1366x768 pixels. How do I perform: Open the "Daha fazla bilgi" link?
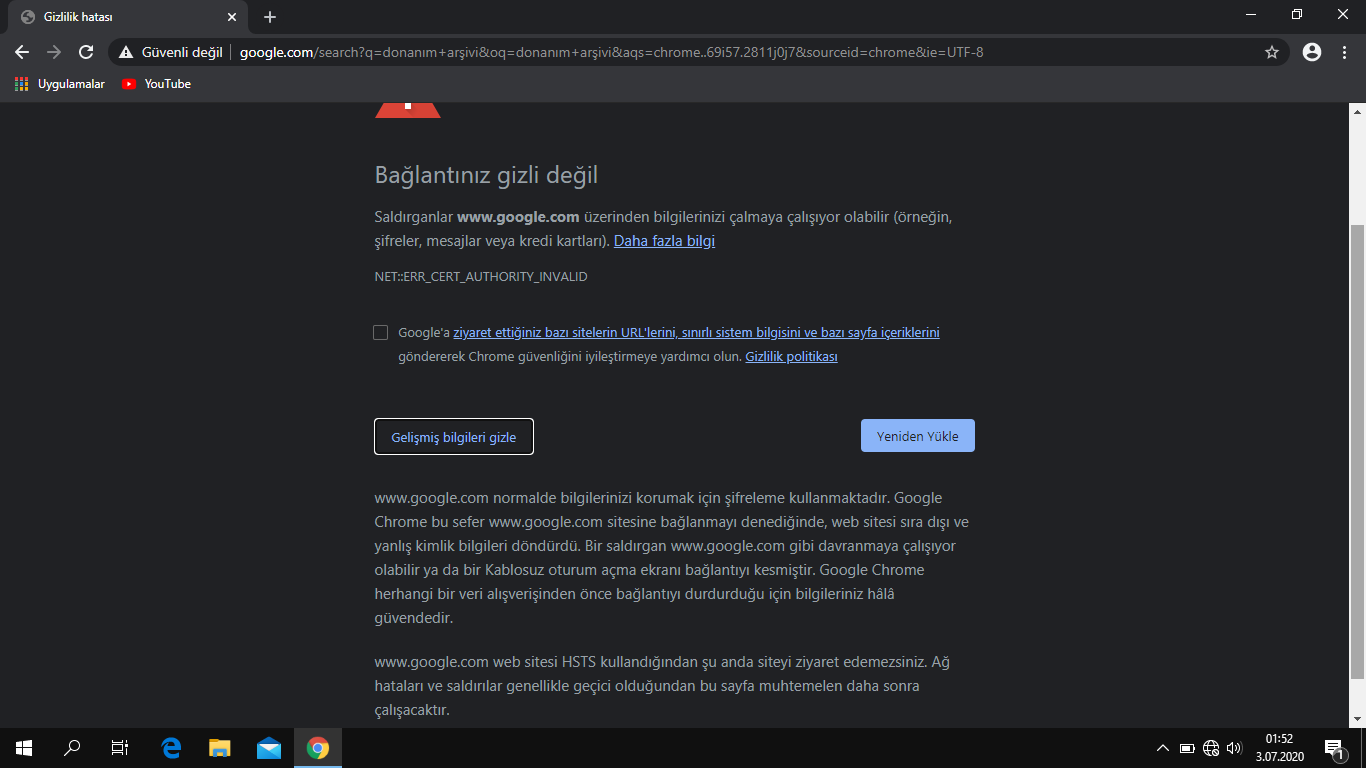click(x=664, y=241)
